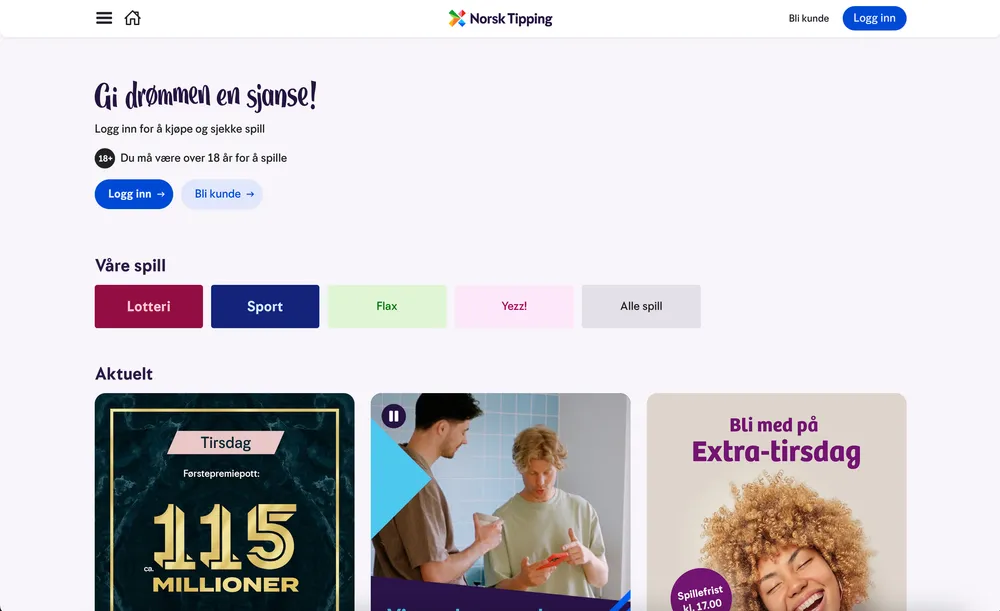Click the arrow in blue Logg inn button
1000x611 pixels.
tap(161, 194)
